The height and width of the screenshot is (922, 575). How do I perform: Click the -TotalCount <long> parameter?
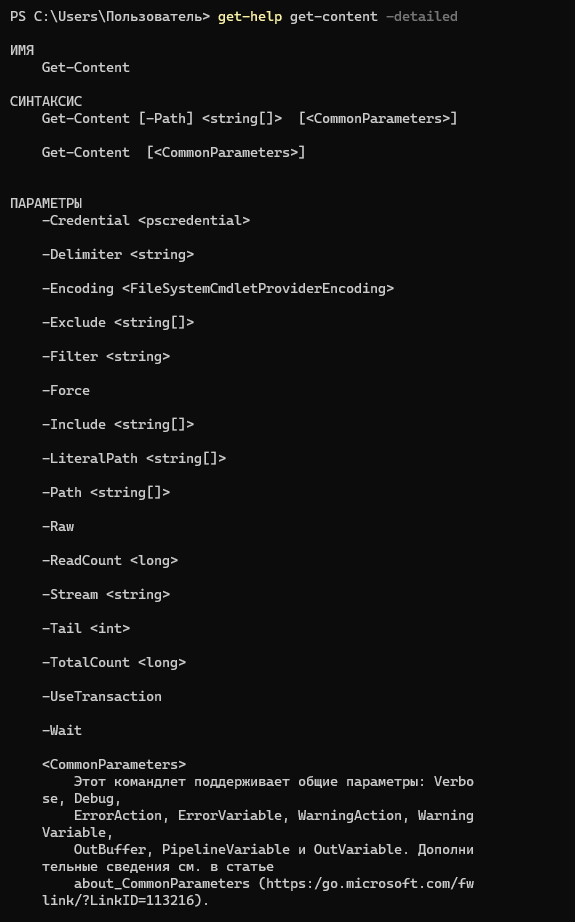[114, 663]
